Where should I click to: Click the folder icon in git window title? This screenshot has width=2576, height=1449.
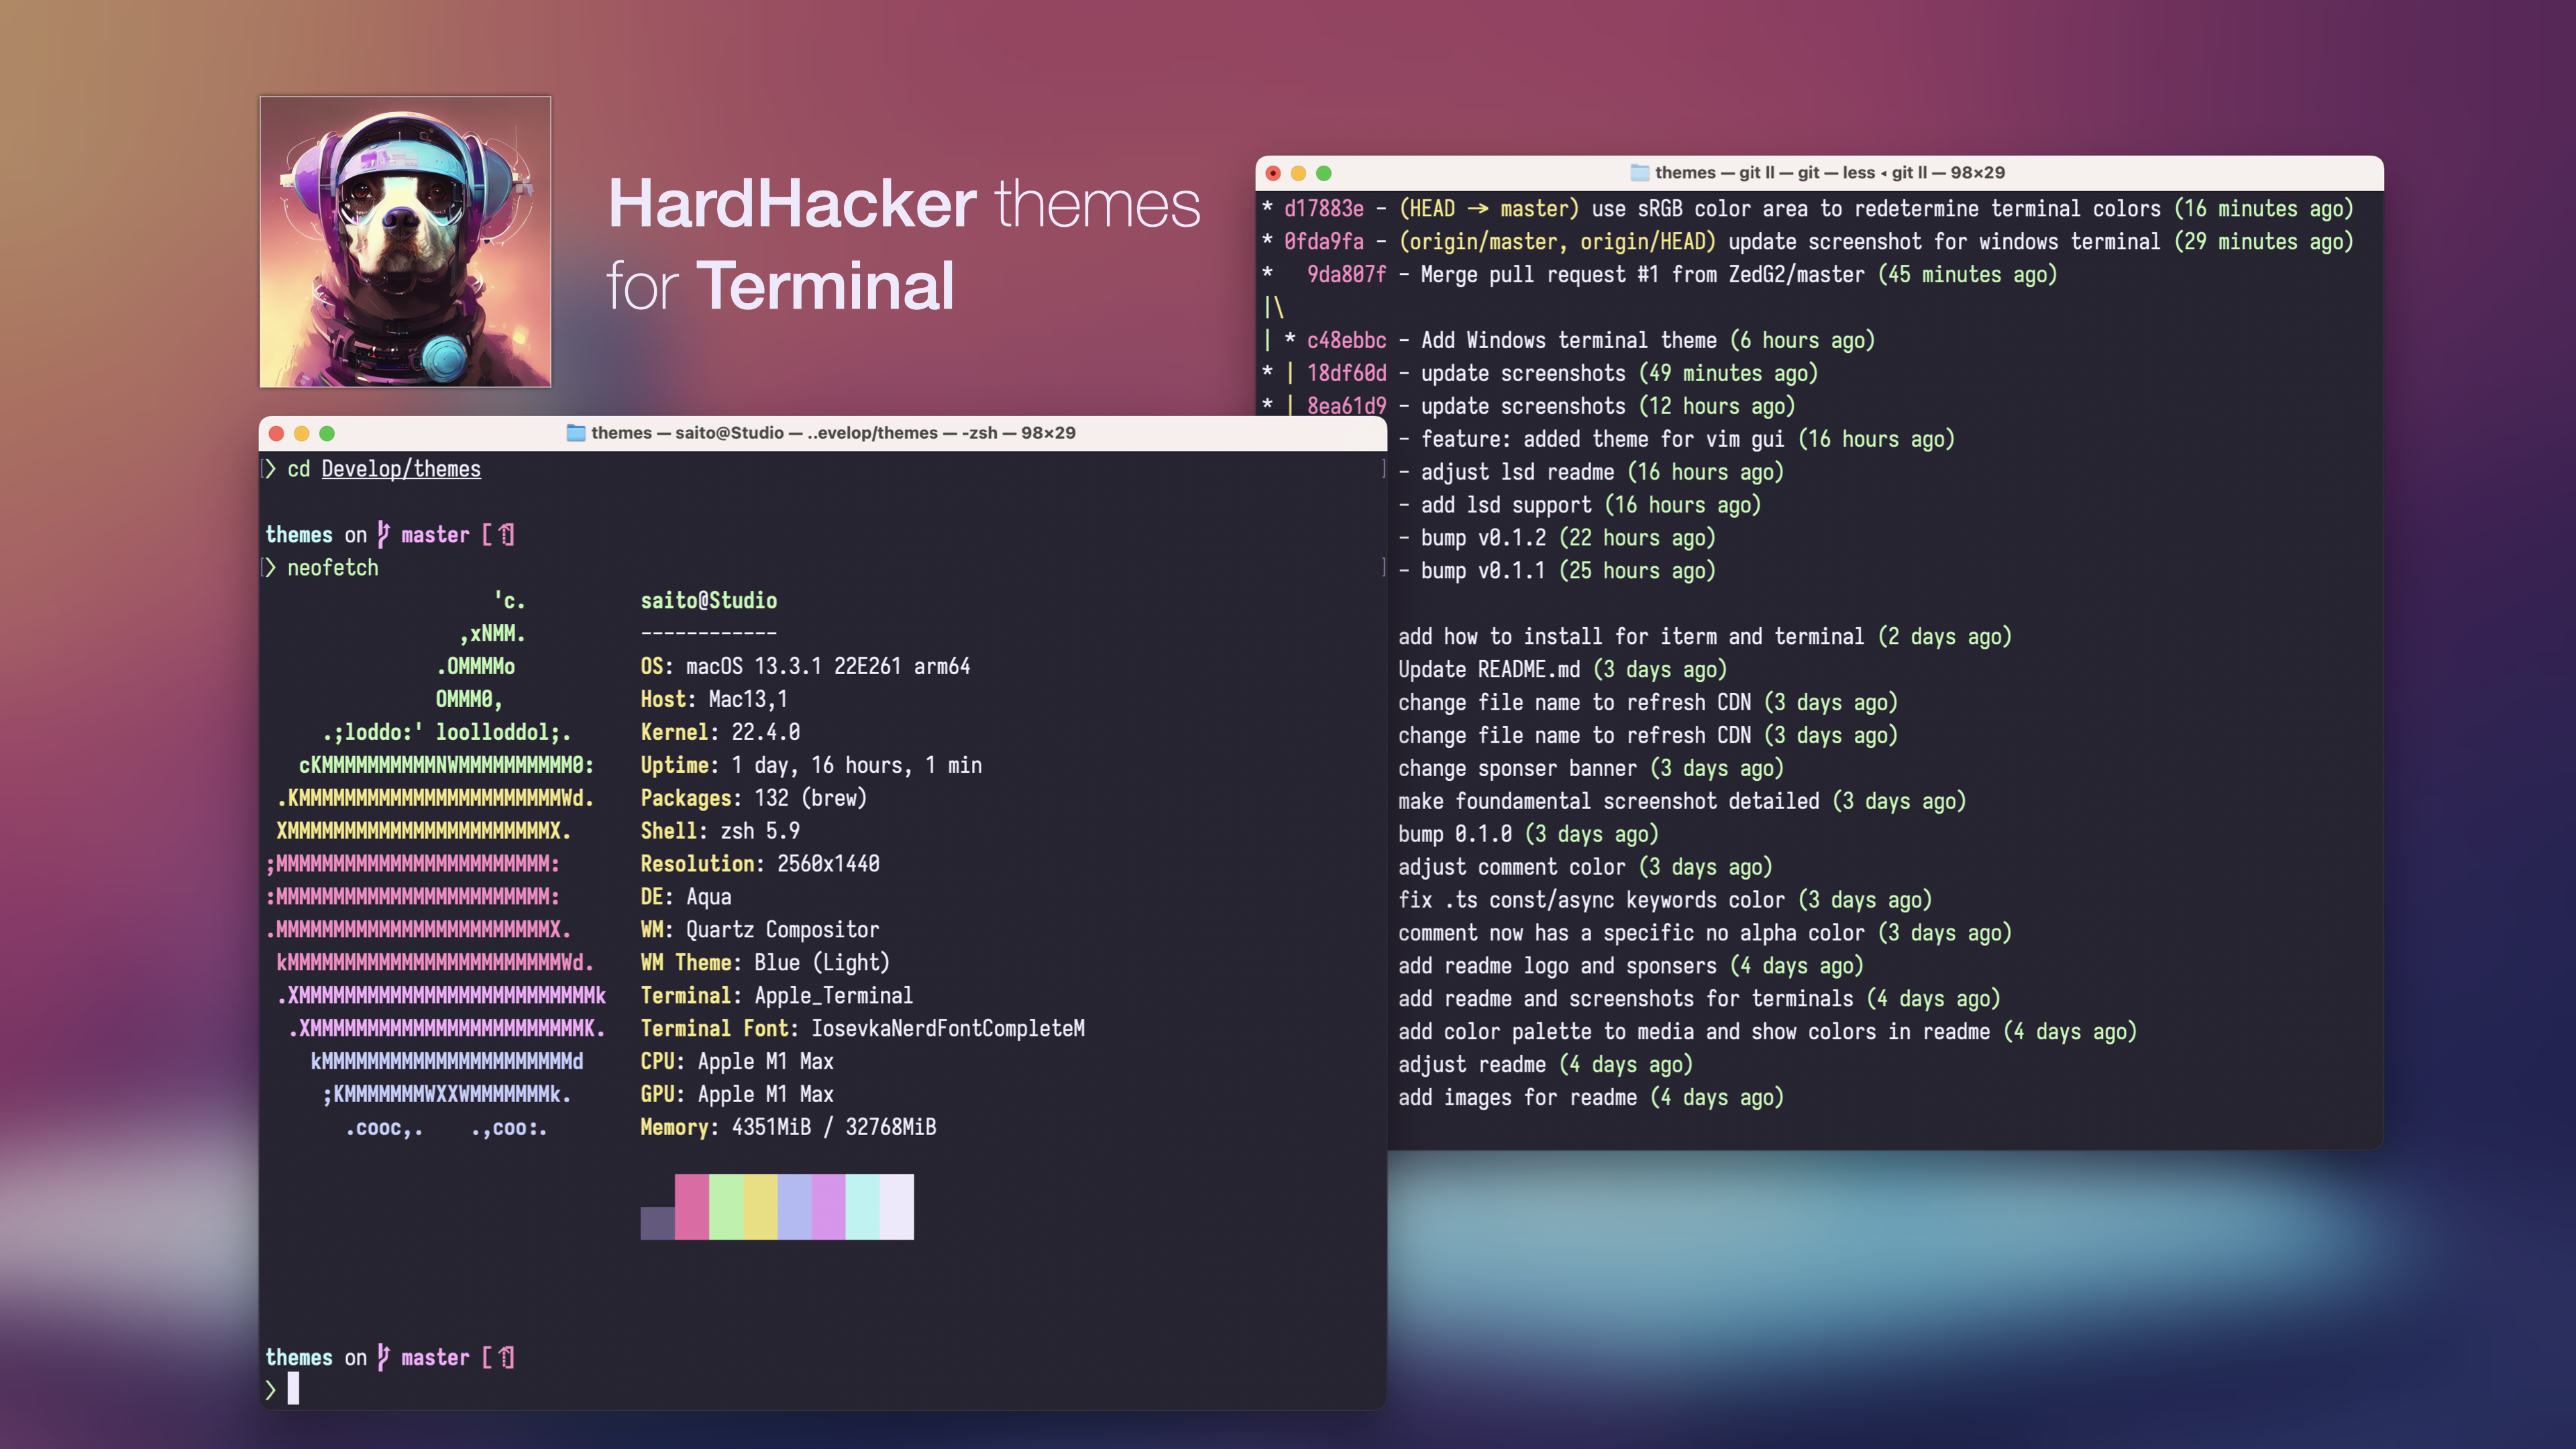coord(1639,172)
